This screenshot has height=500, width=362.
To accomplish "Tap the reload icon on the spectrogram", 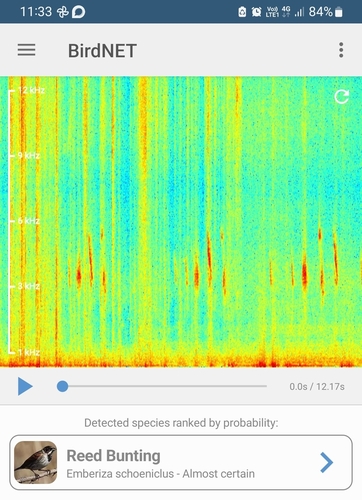I will [342, 97].
